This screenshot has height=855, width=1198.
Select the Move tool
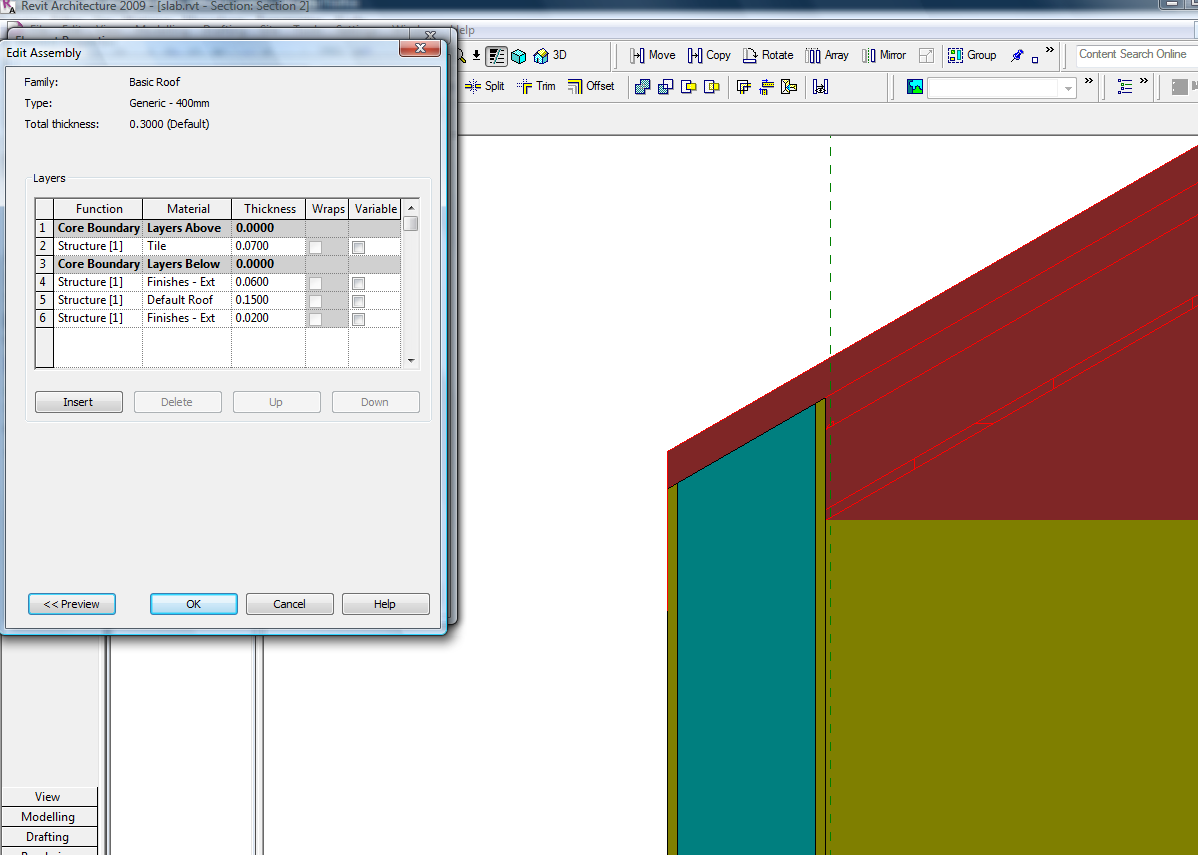coord(652,55)
